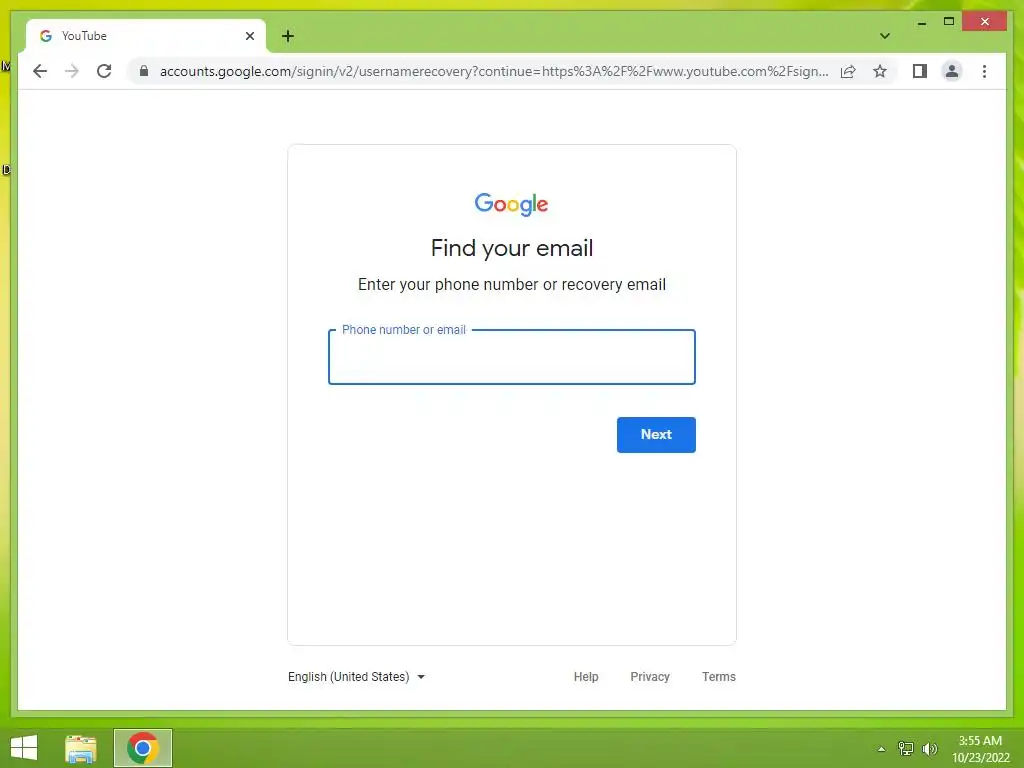Click the blue Next button
Image resolution: width=1024 pixels, height=768 pixels.
pyautogui.click(x=656, y=434)
